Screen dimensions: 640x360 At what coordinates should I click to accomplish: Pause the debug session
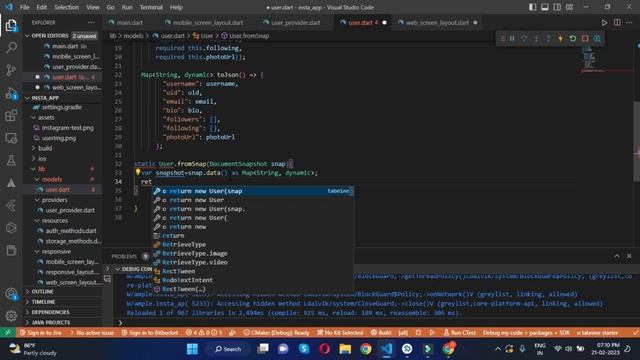click(512, 38)
